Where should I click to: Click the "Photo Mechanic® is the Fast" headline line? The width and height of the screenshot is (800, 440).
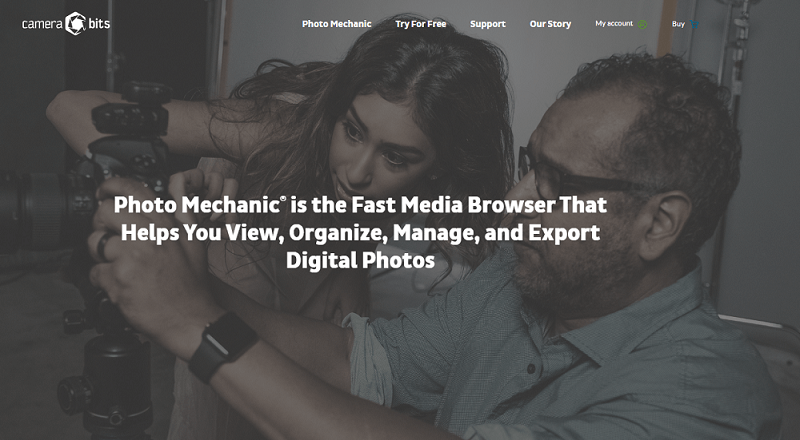pos(360,205)
